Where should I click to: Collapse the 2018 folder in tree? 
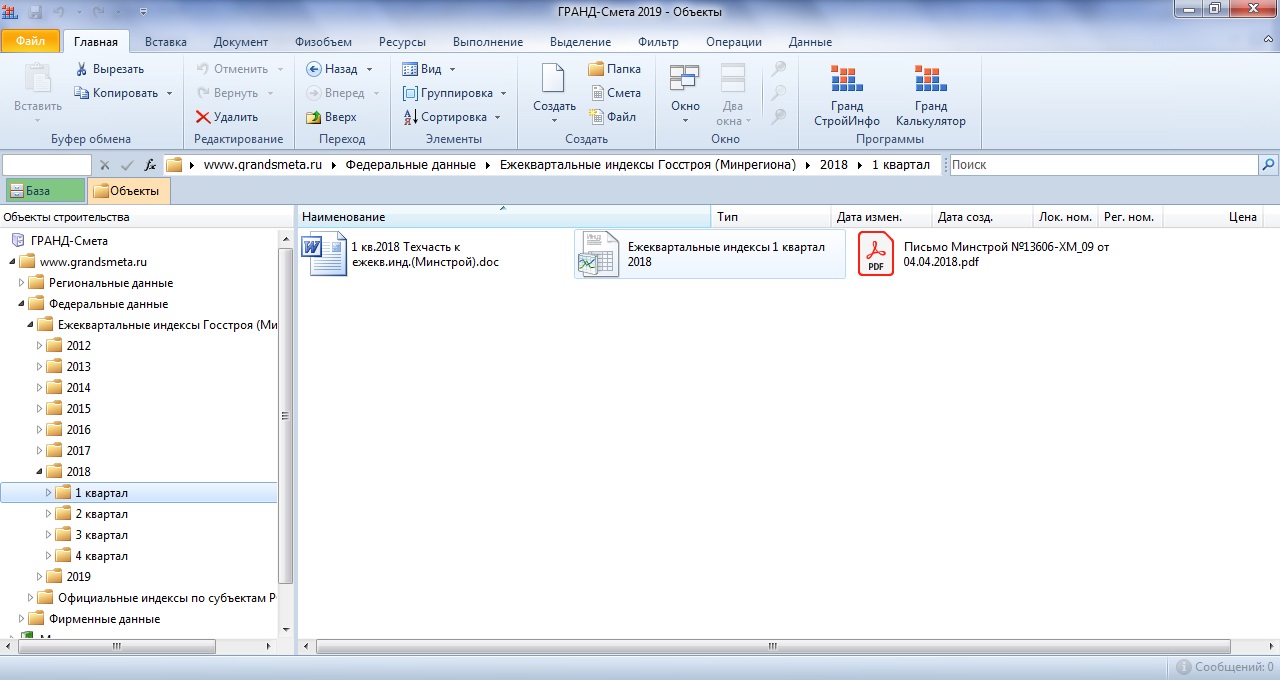pos(40,471)
